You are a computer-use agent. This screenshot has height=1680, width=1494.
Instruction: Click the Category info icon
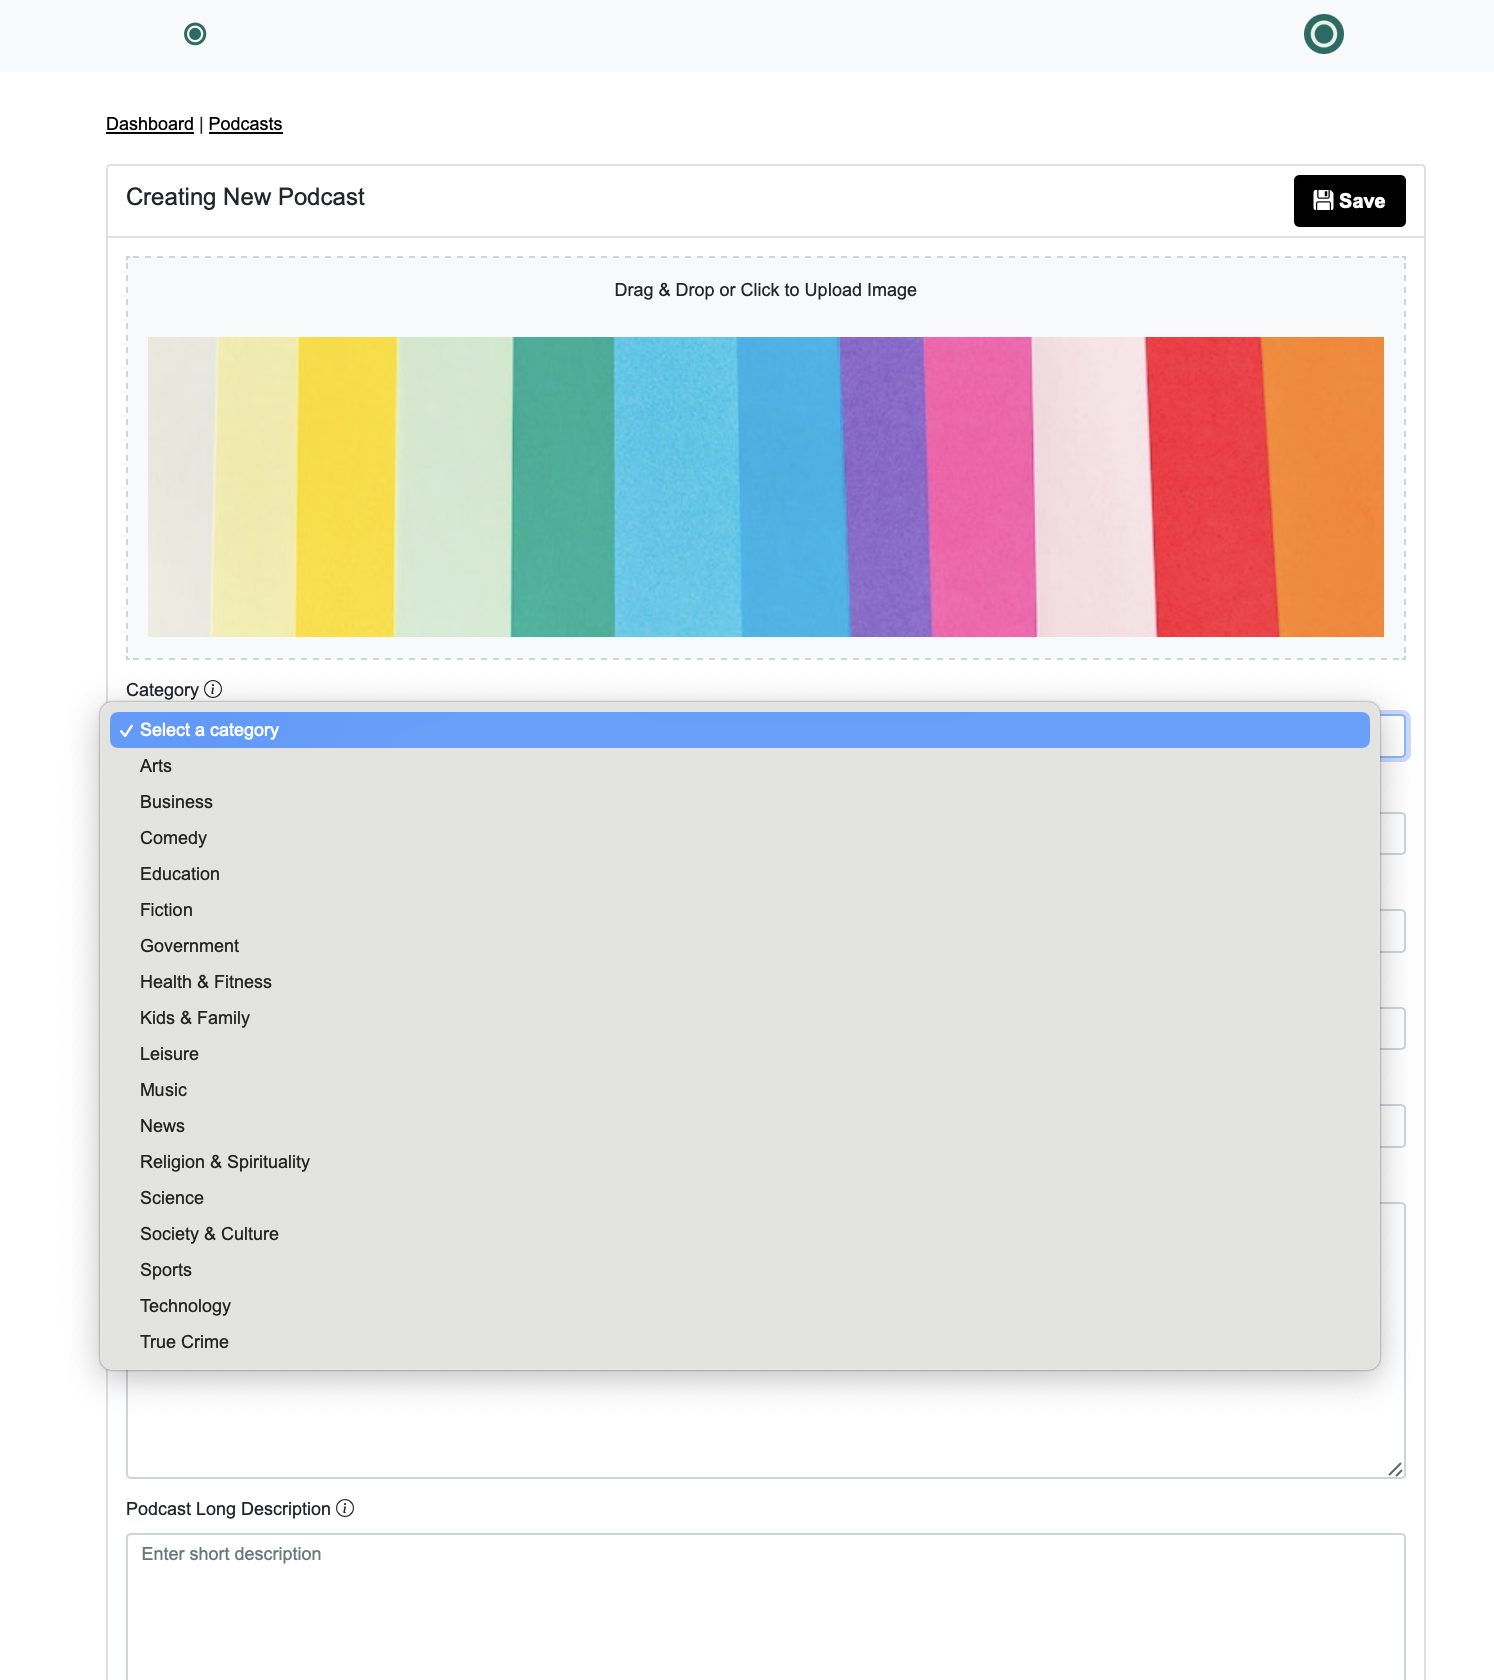point(213,689)
